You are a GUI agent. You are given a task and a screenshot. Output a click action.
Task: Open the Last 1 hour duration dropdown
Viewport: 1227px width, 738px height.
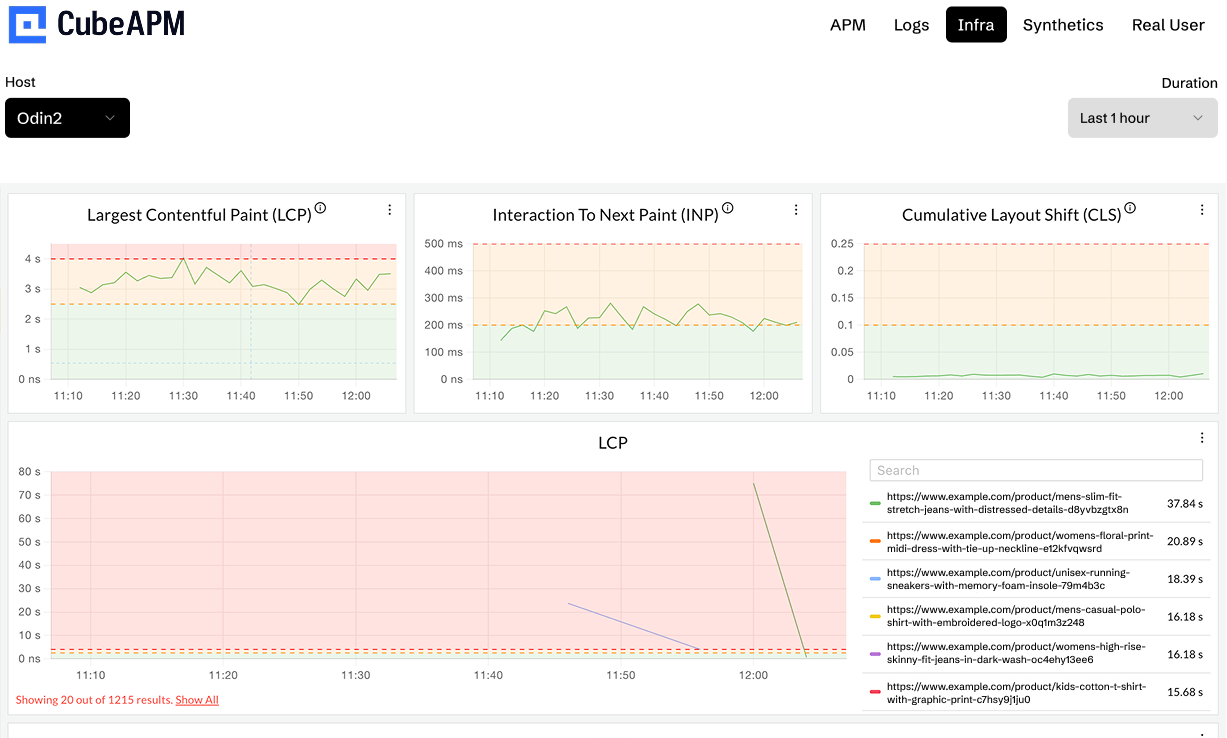[1143, 118]
